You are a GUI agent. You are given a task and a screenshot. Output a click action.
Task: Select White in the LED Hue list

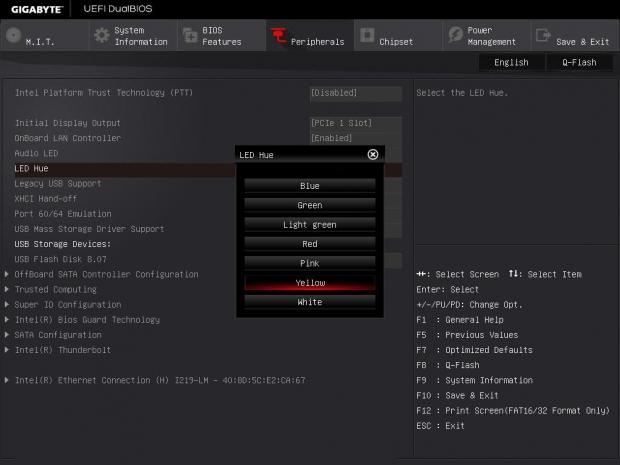310,302
